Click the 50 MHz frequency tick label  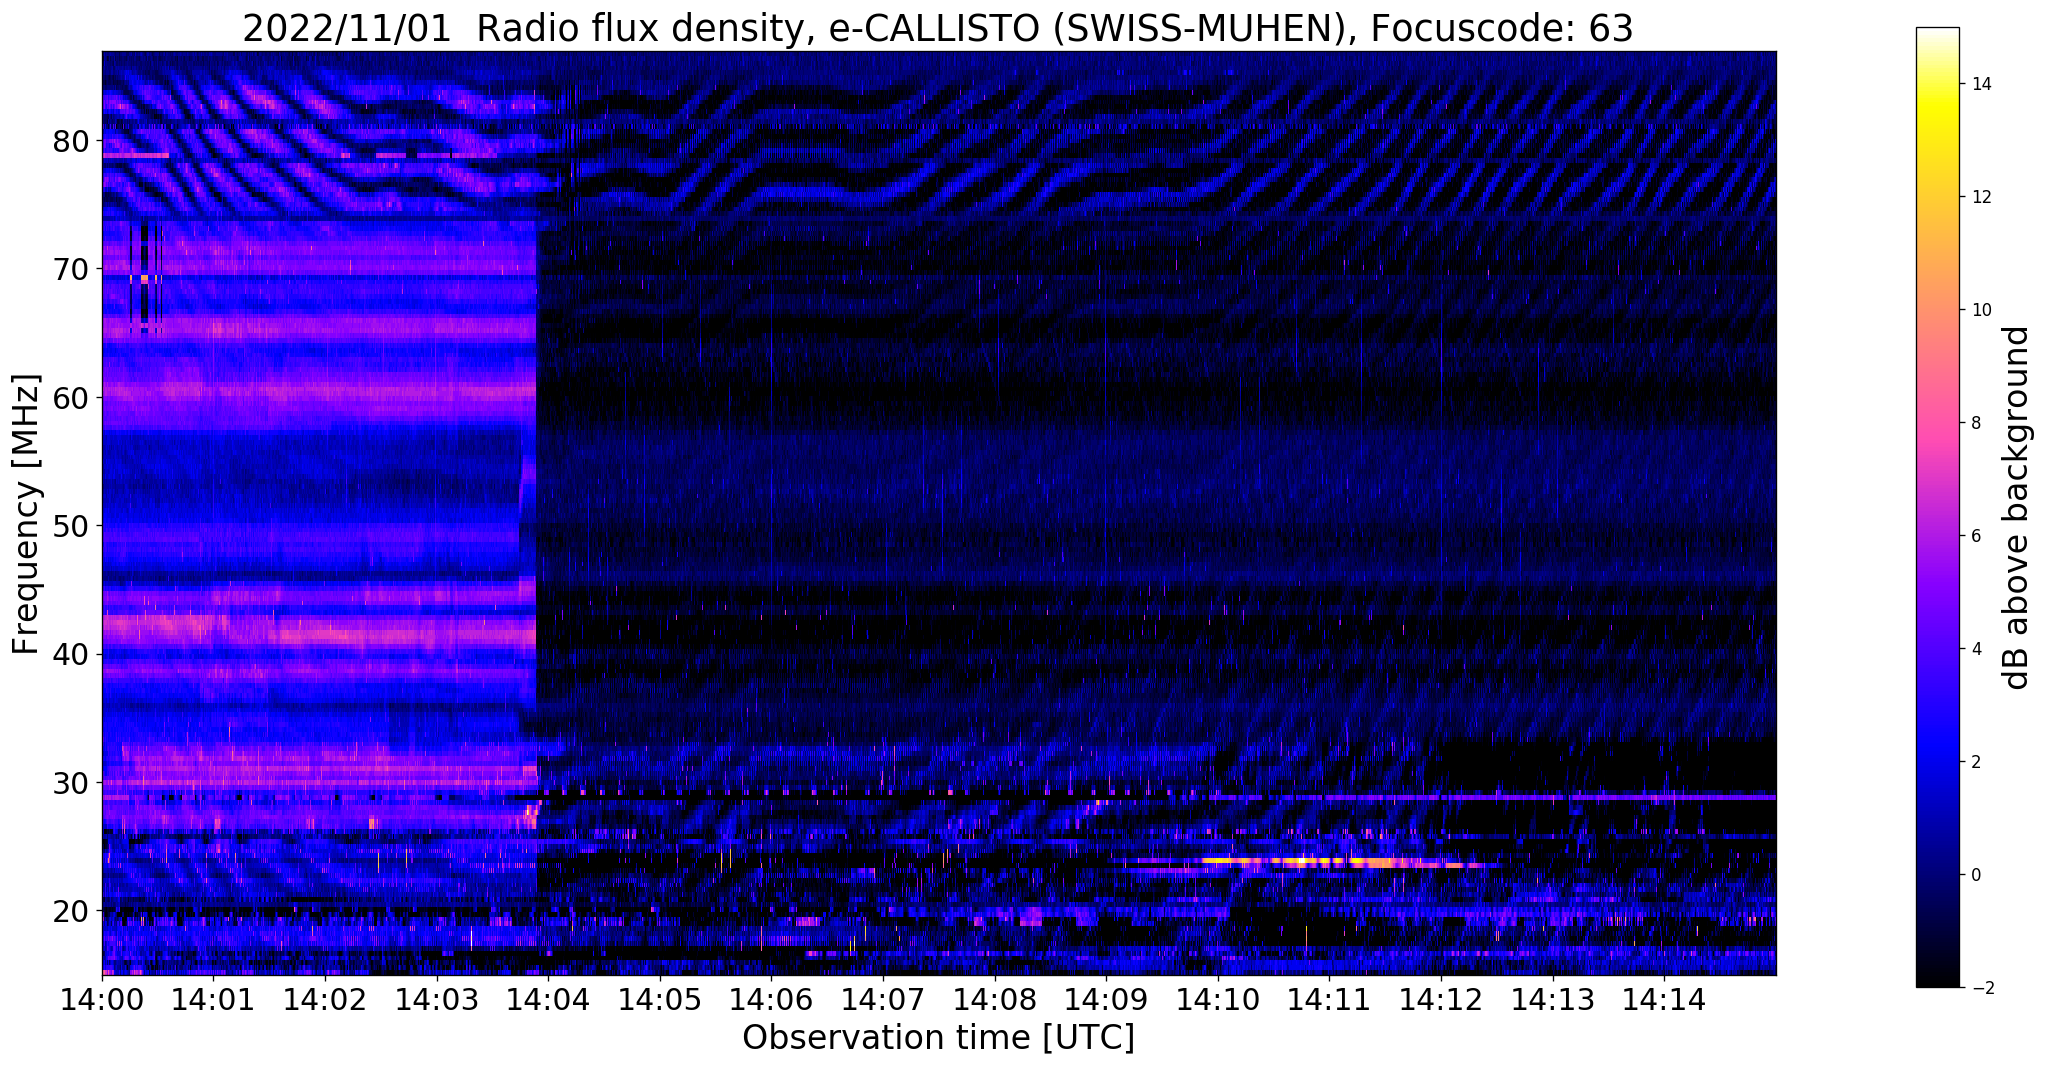[x=70, y=526]
